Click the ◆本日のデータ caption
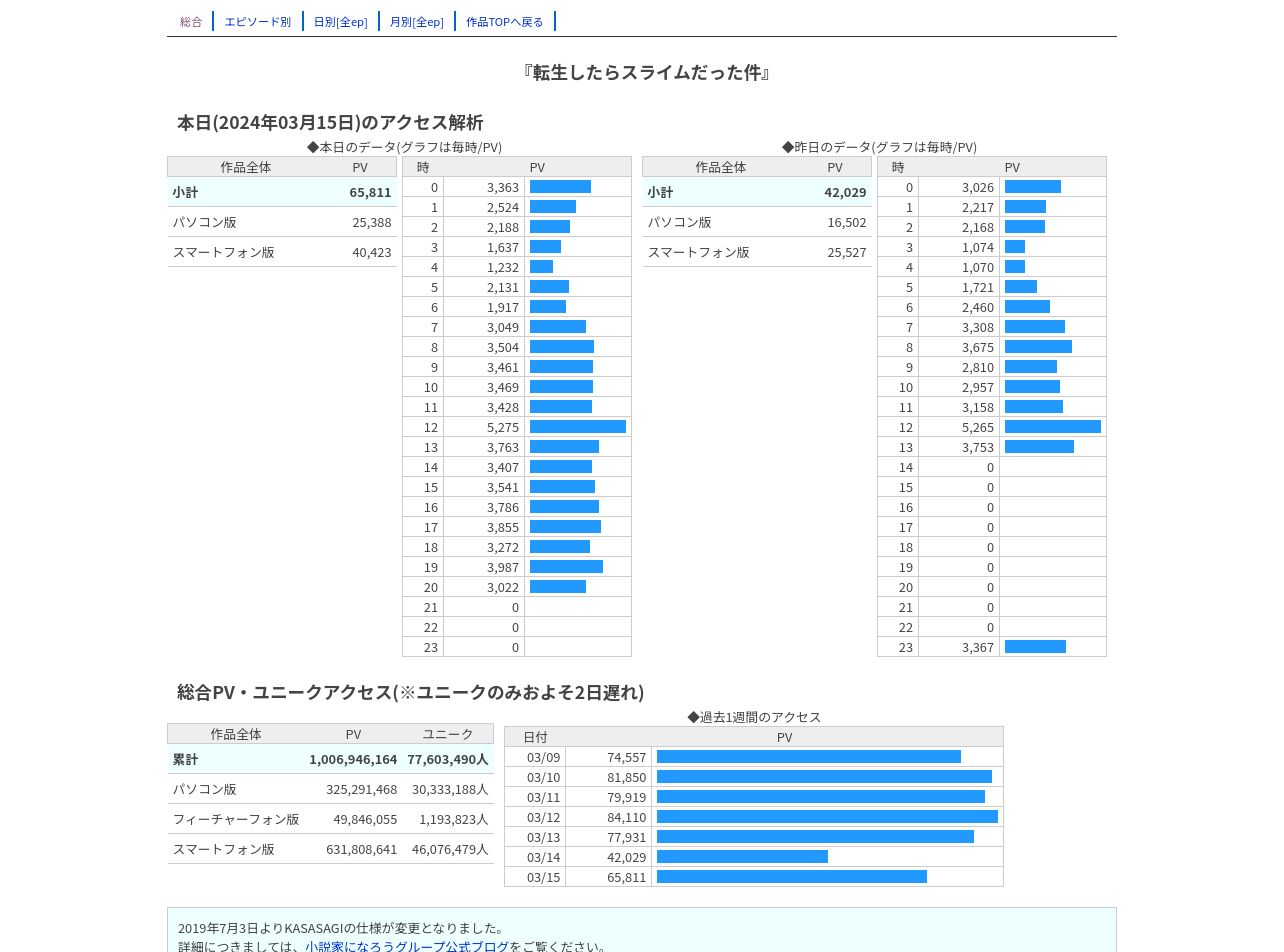This screenshot has width=1284, height=952. [404, 147]
